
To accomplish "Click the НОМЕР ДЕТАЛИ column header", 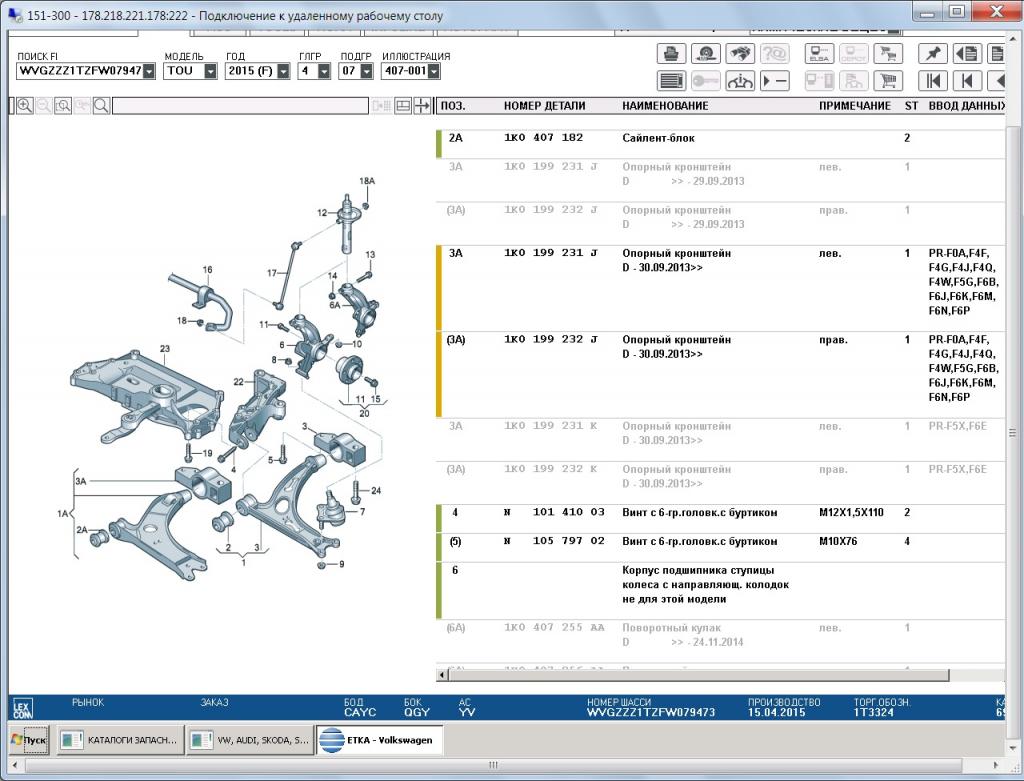I will 545,106.
